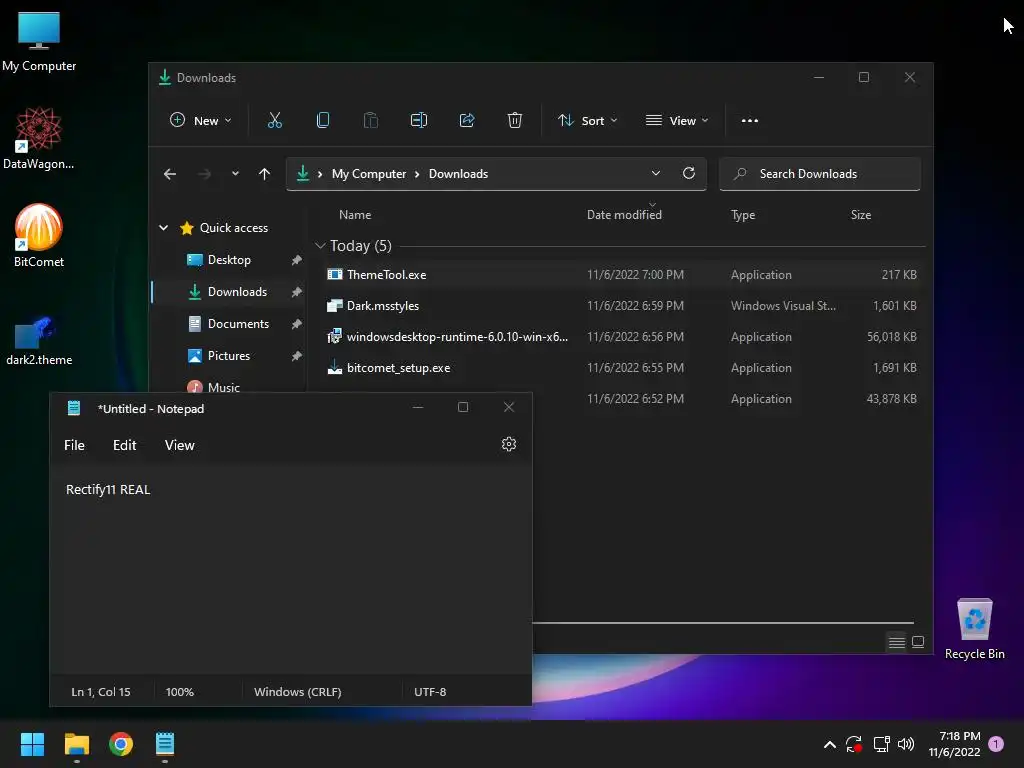Open the volume control in system tray

(x=906, y=744)
